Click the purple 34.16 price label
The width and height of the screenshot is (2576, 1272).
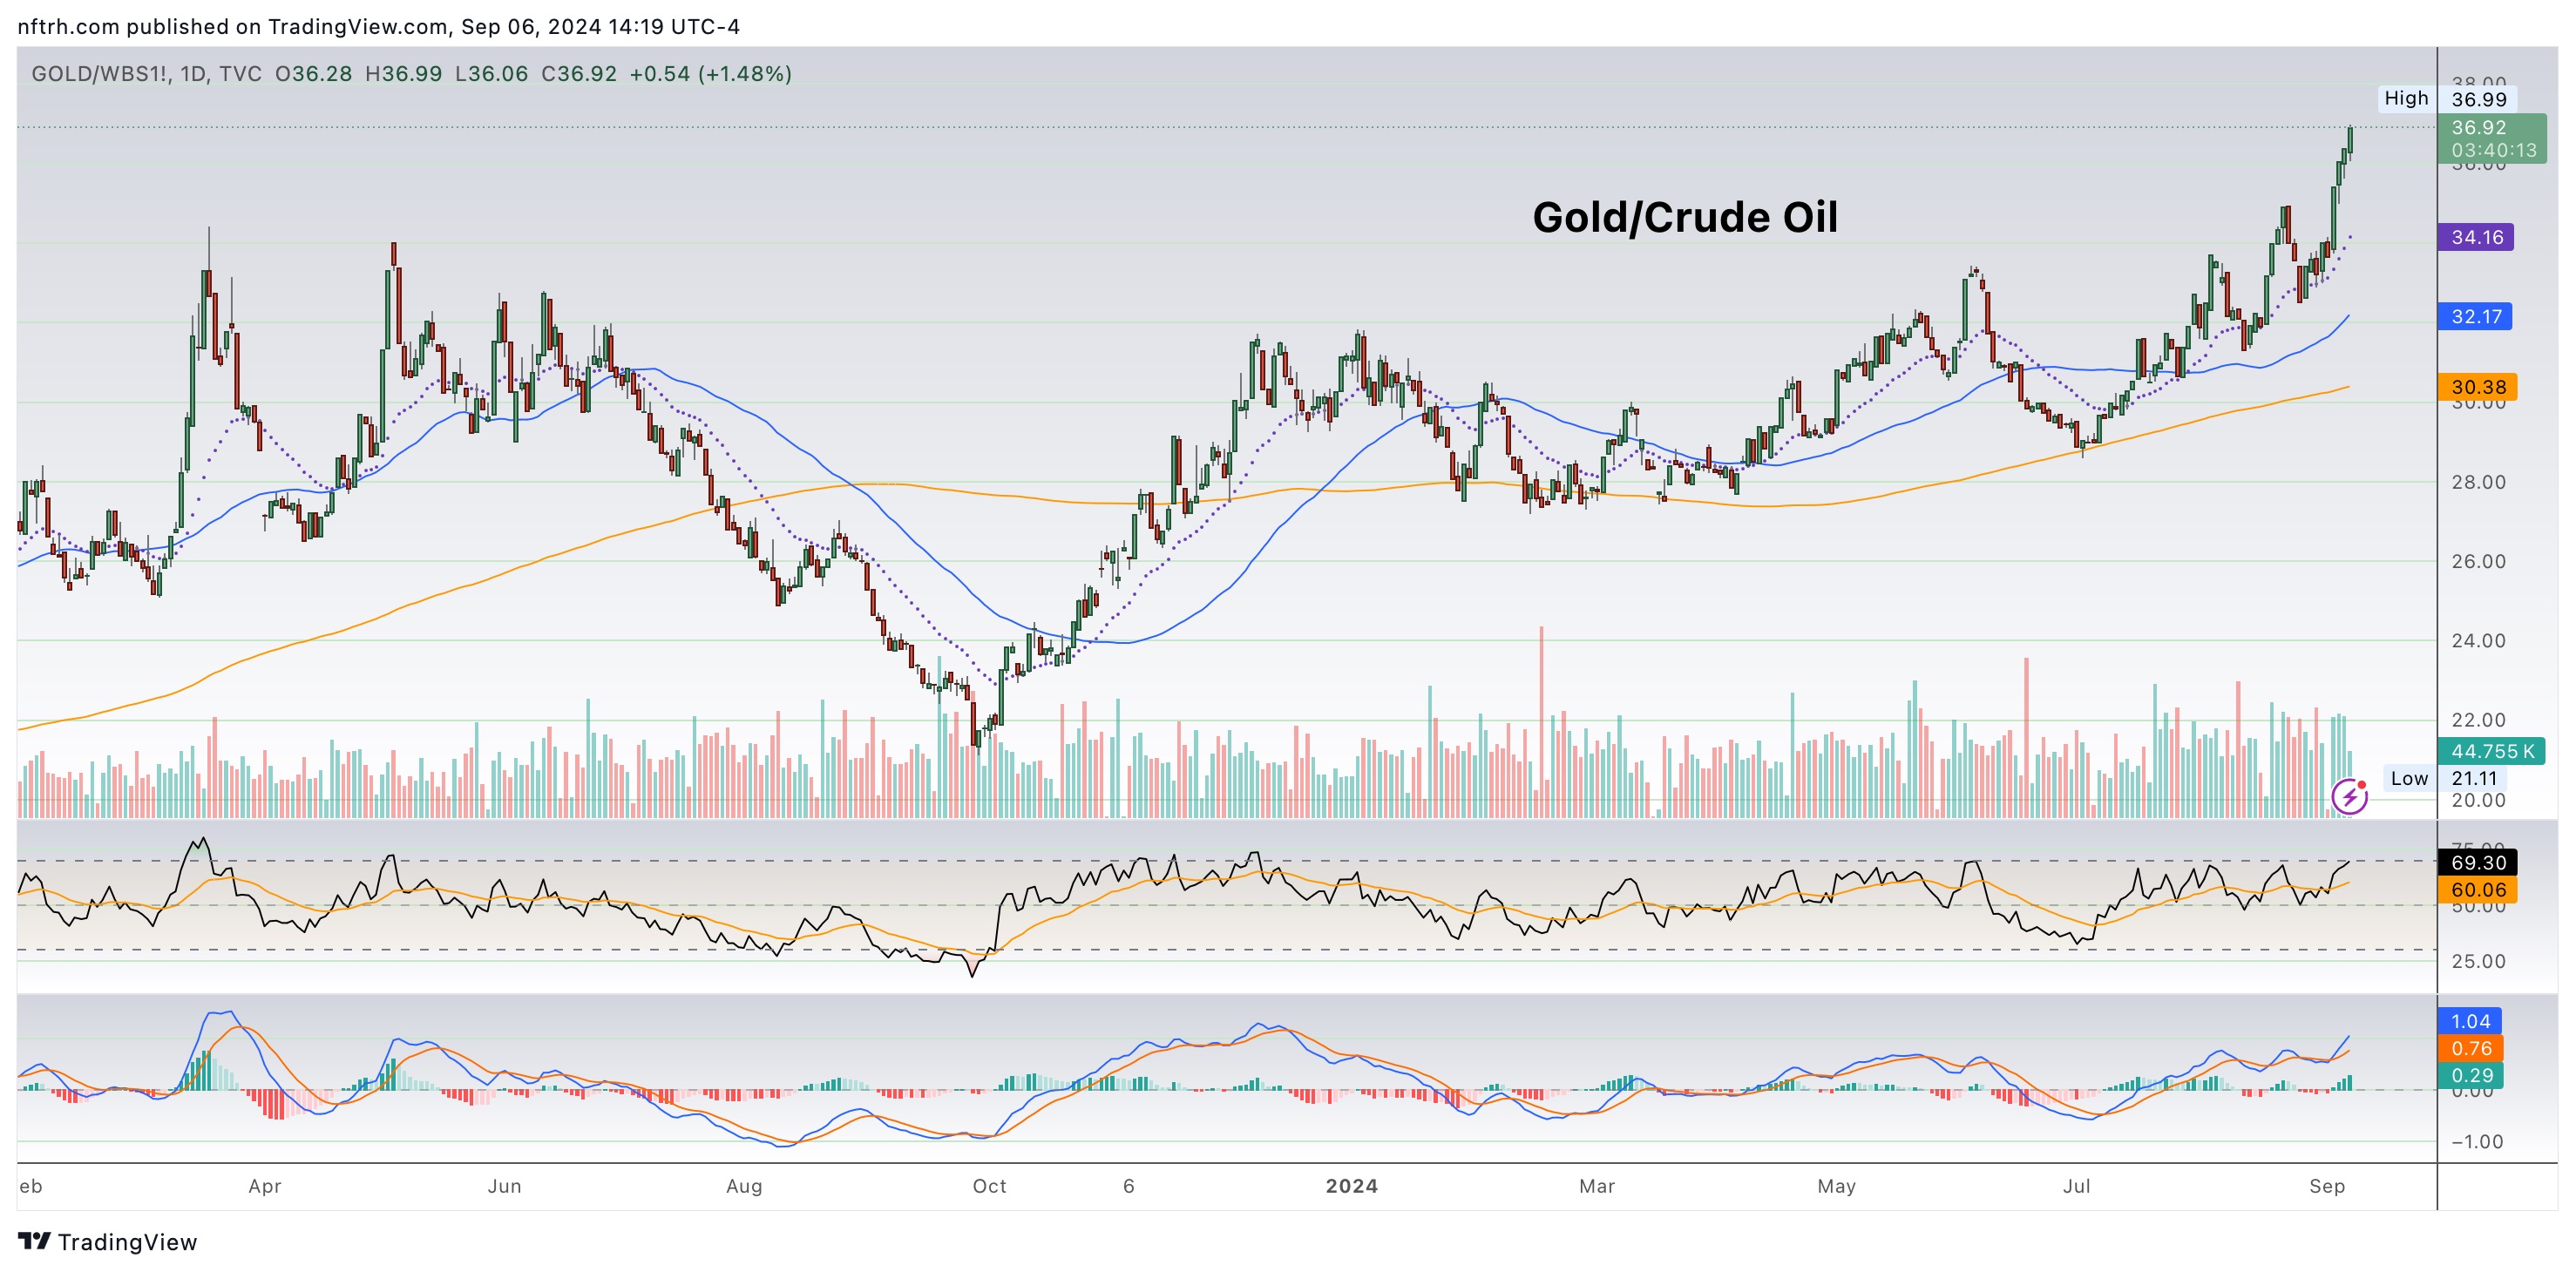2476,237
